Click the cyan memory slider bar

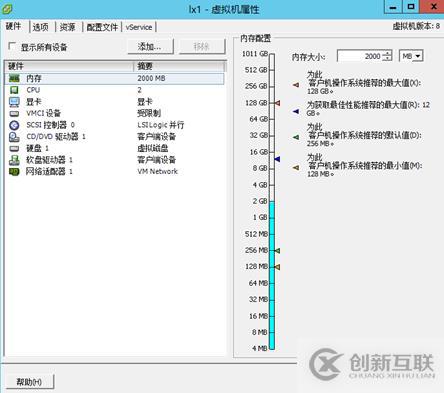coord(272,275)
